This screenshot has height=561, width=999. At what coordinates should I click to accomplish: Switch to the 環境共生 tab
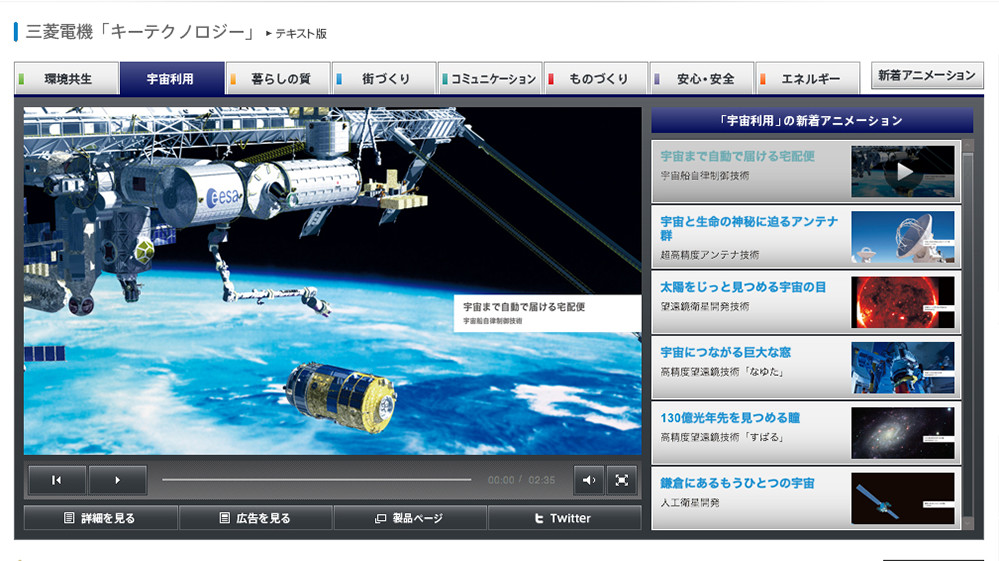[x=66, y=78]
